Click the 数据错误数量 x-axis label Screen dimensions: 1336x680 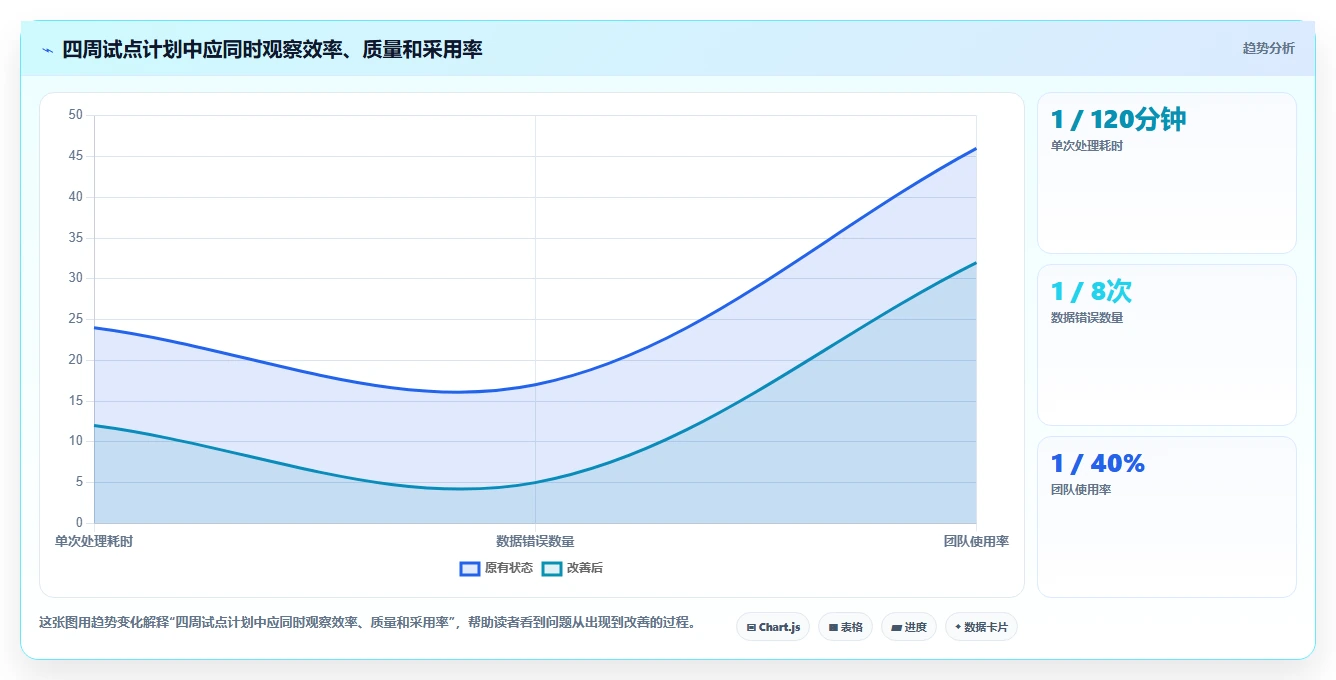pos(535,541)
